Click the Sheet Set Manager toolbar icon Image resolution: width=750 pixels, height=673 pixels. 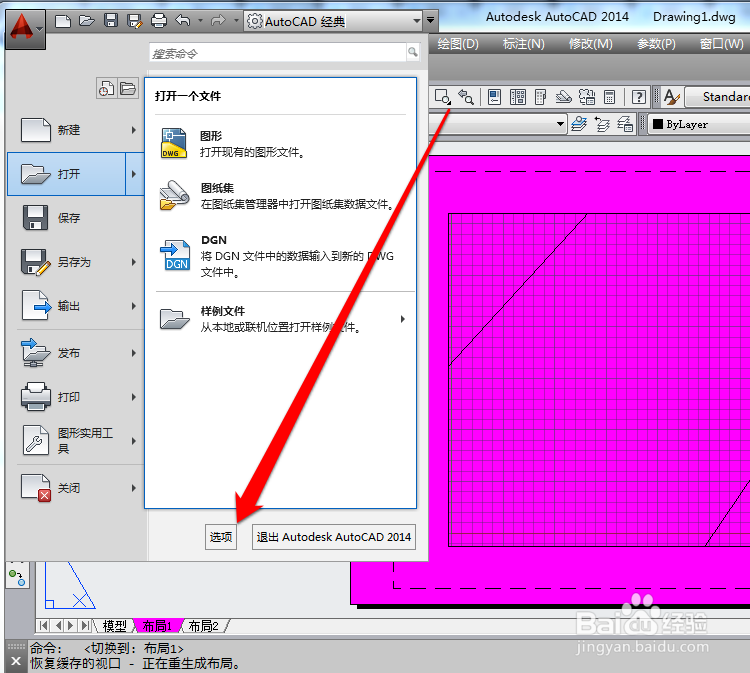coord(563,97)
